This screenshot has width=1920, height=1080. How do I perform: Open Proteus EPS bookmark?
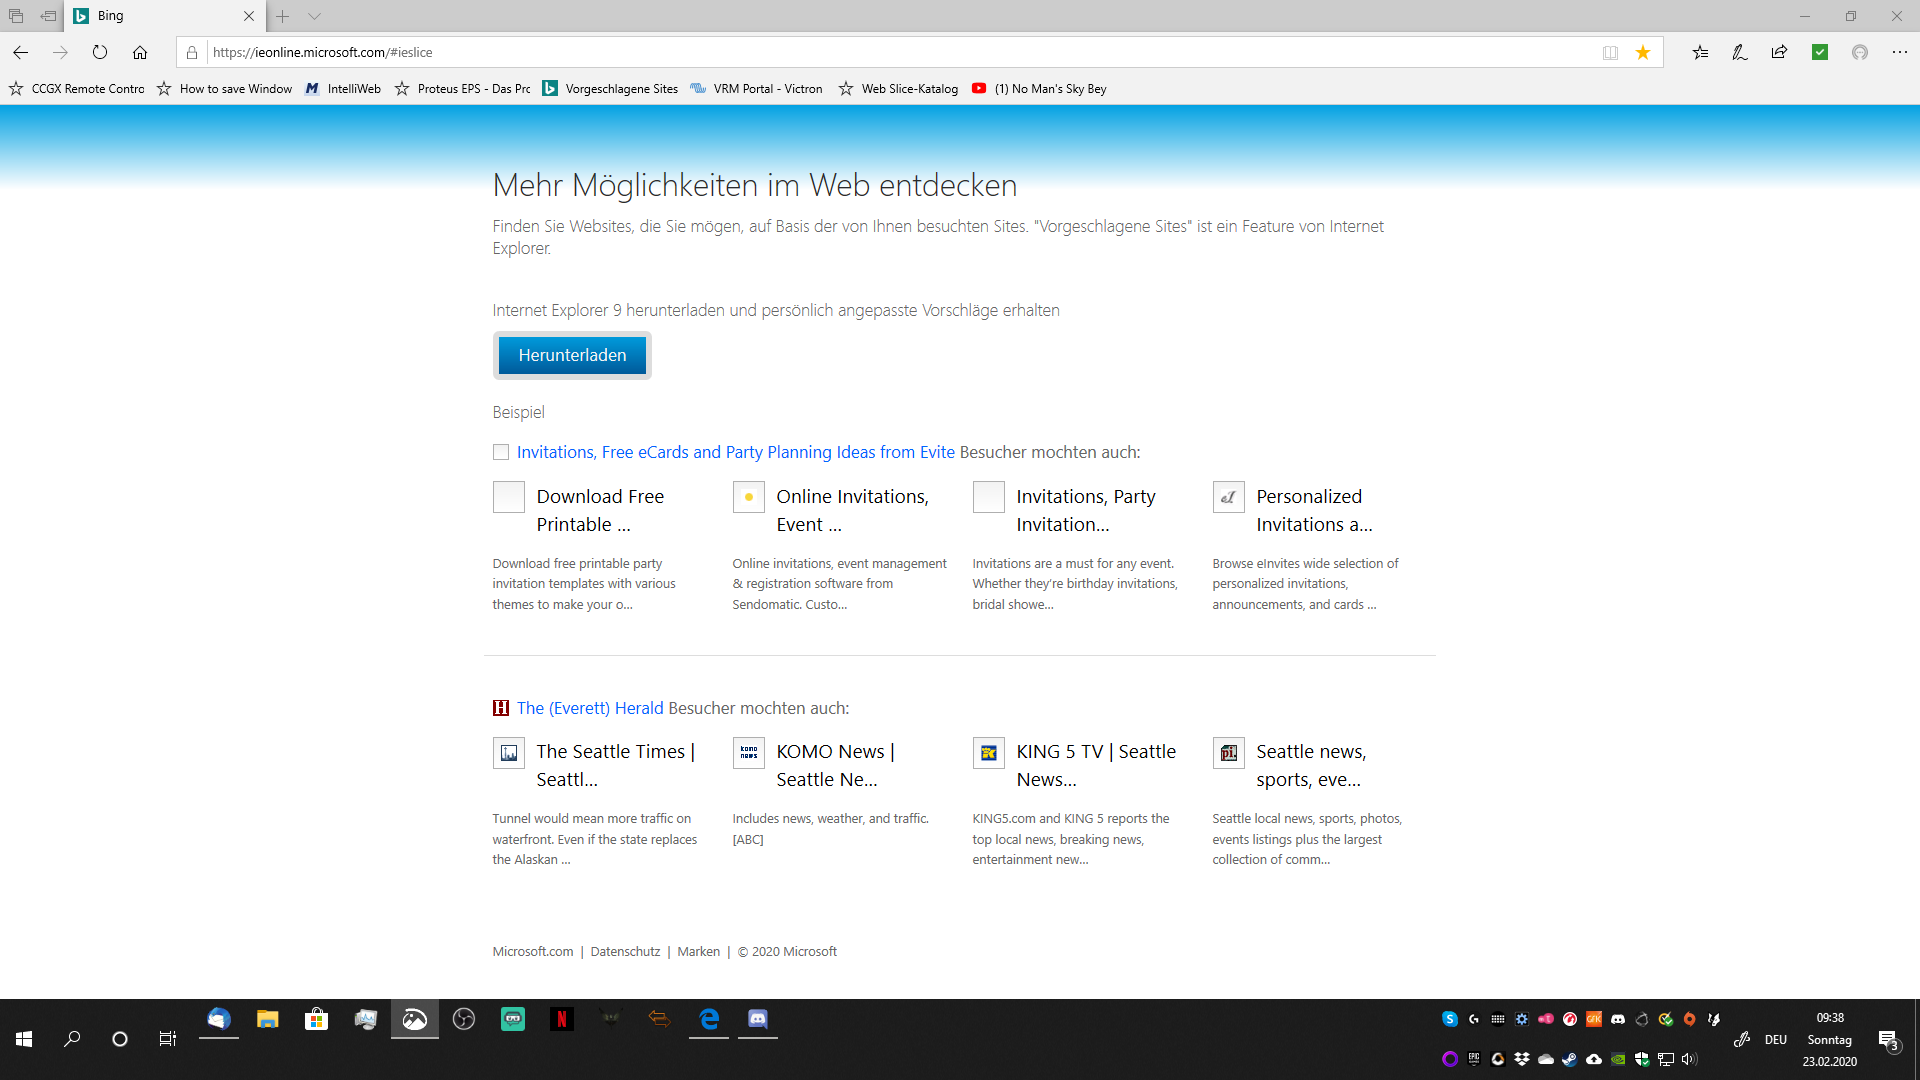coord(463,89)
